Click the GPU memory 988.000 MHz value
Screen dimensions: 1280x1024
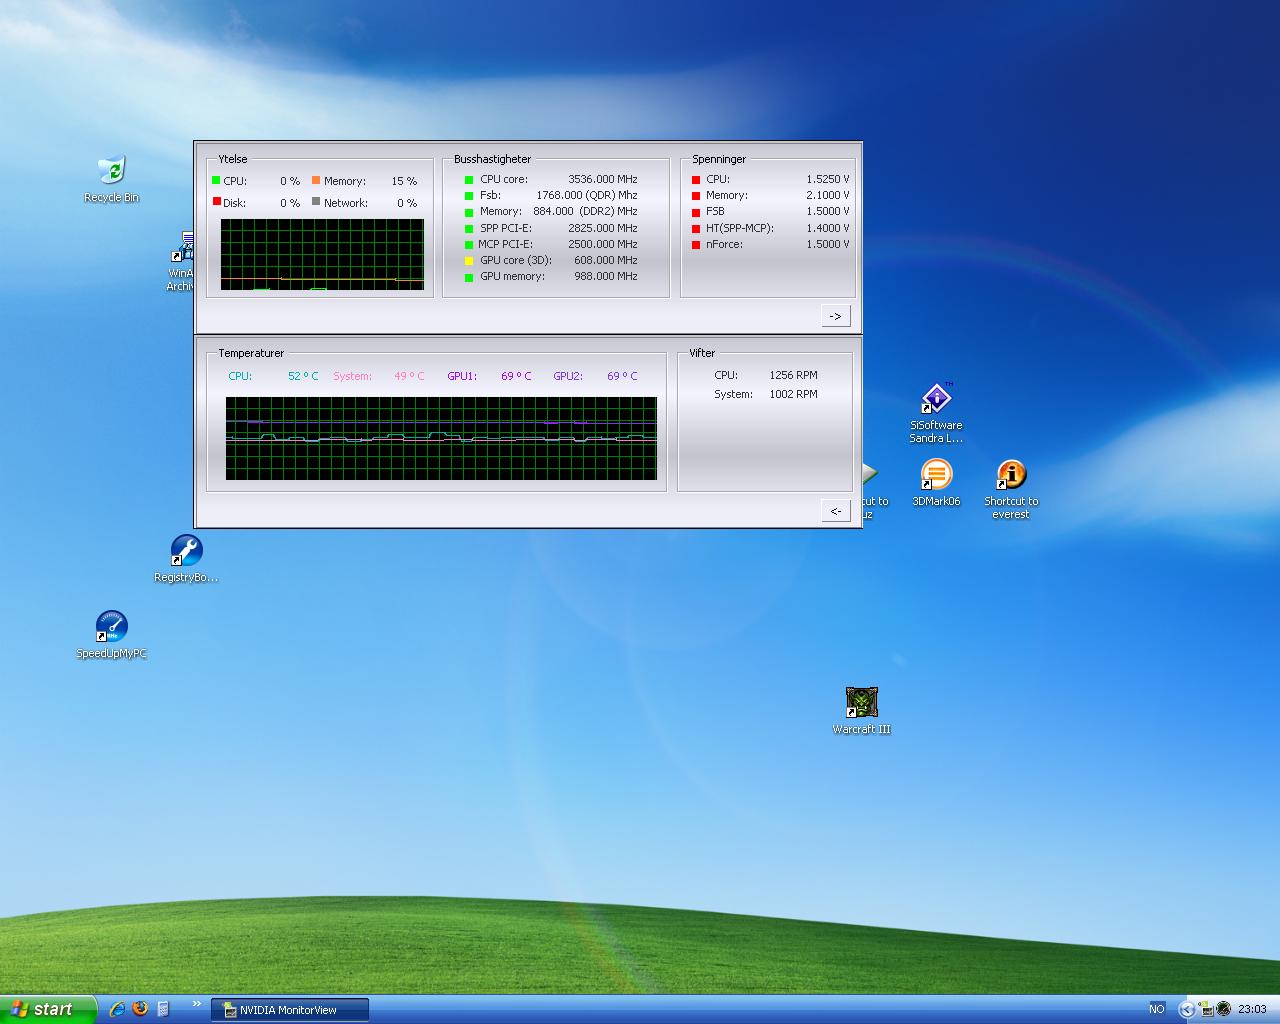tap(605, 276)
